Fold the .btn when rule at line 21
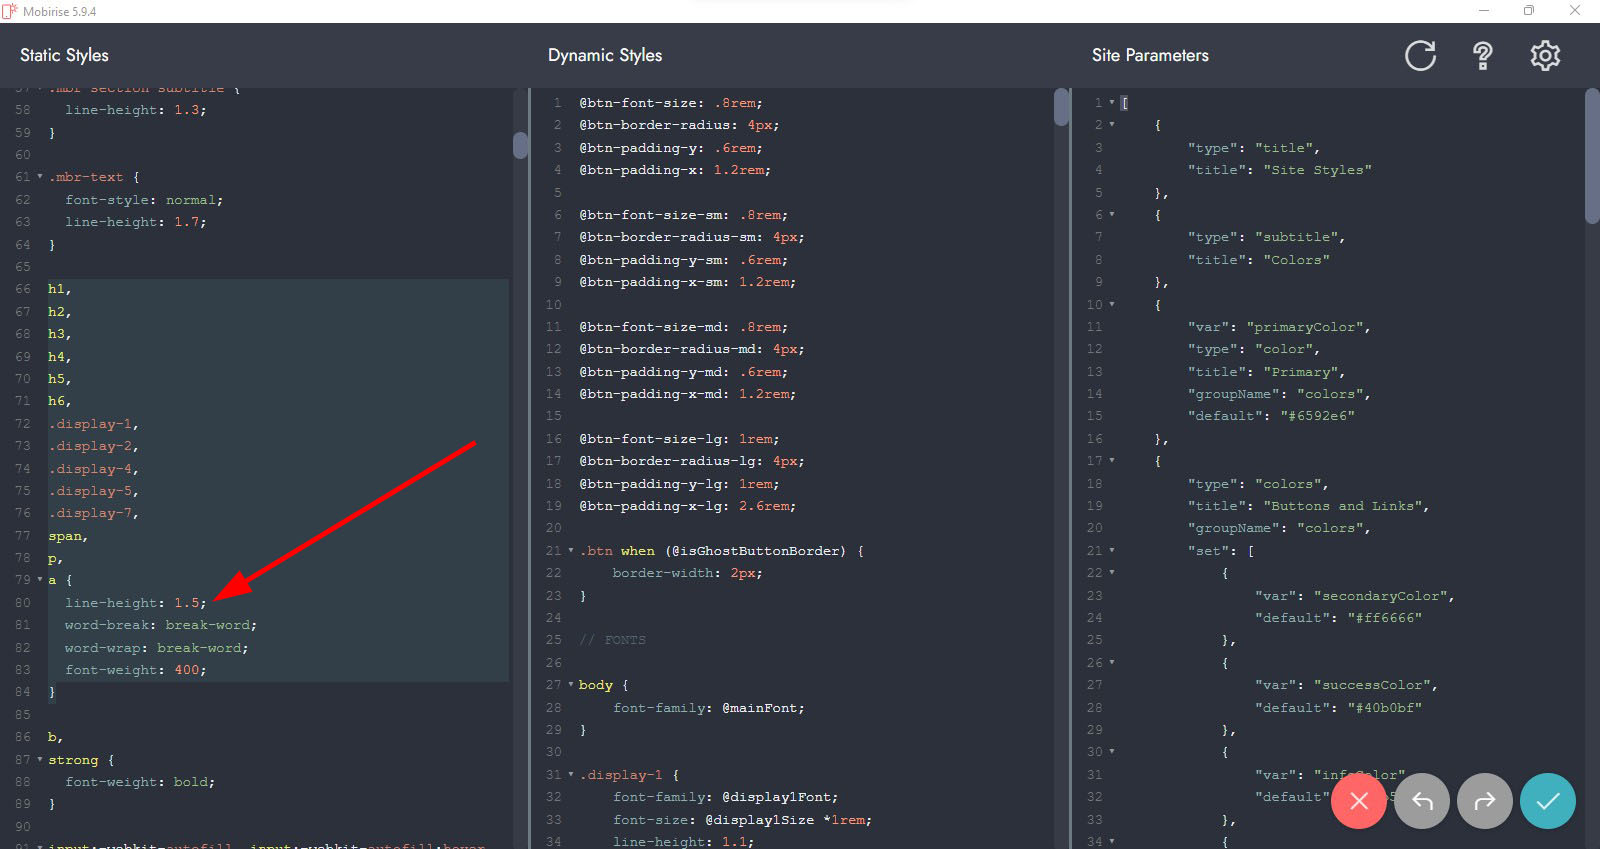Image resolution: width=1600 pixels, height=849 pixels. [x=571, y=551]
